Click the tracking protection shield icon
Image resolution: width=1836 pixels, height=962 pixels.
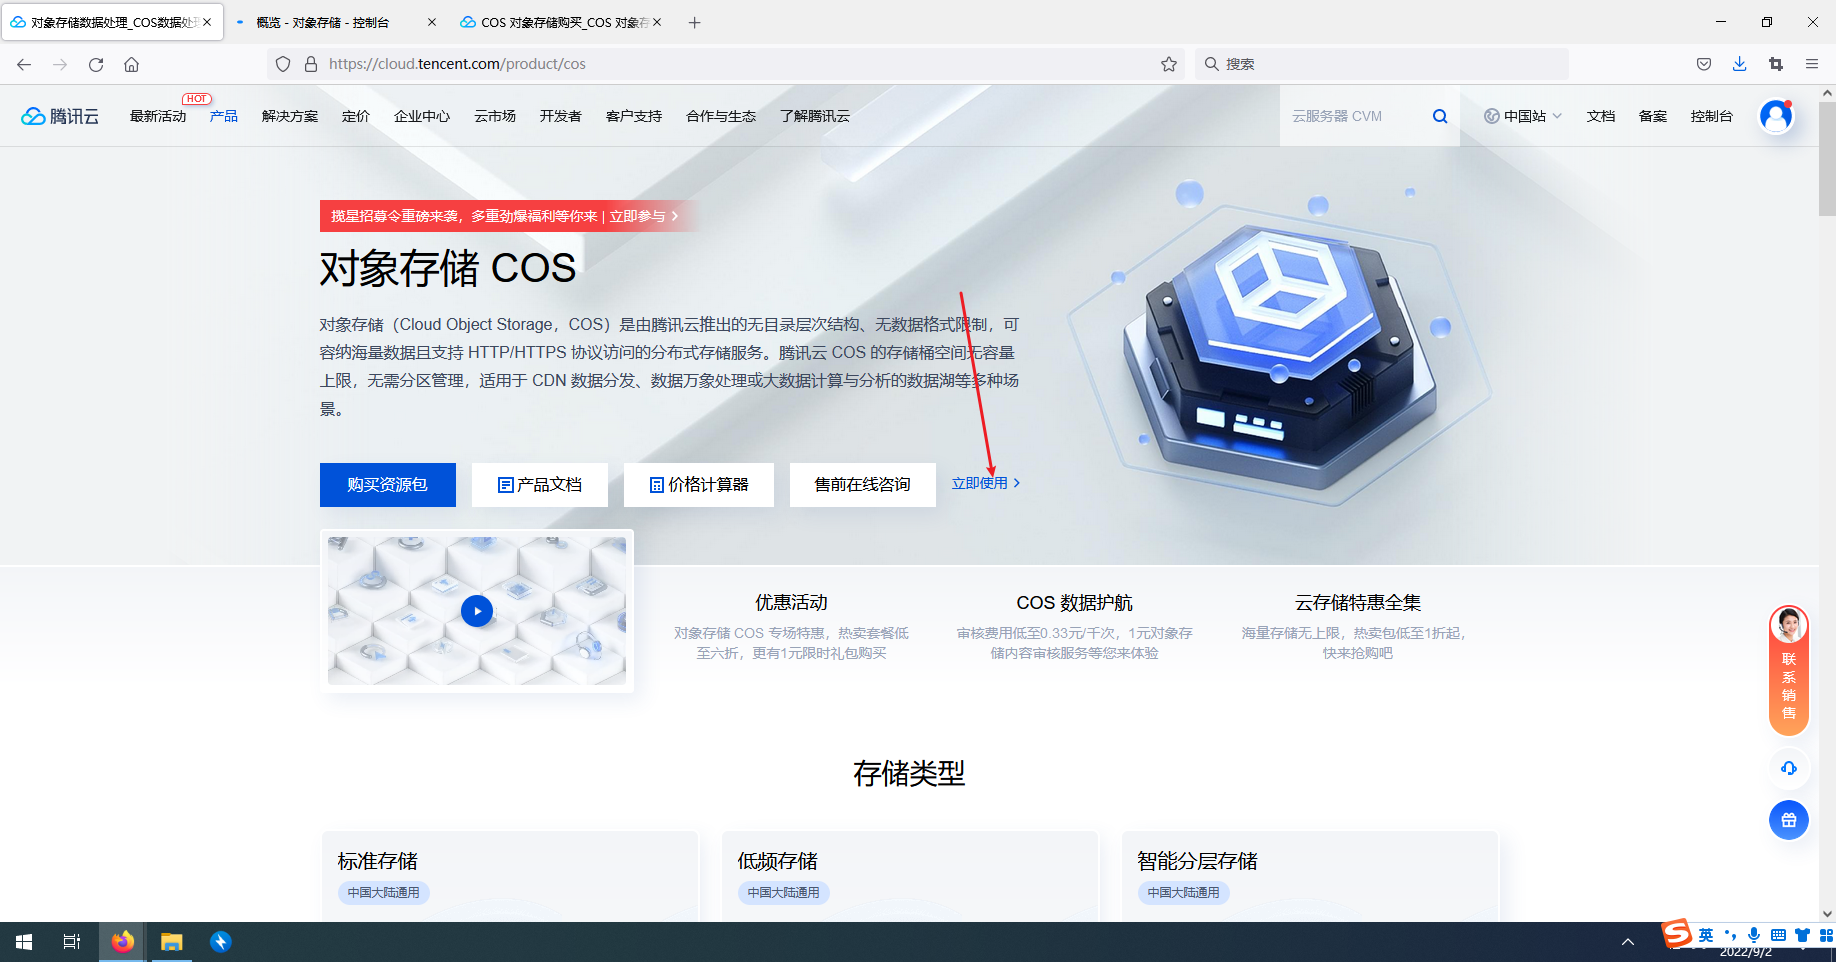click(x=283, y=63)
